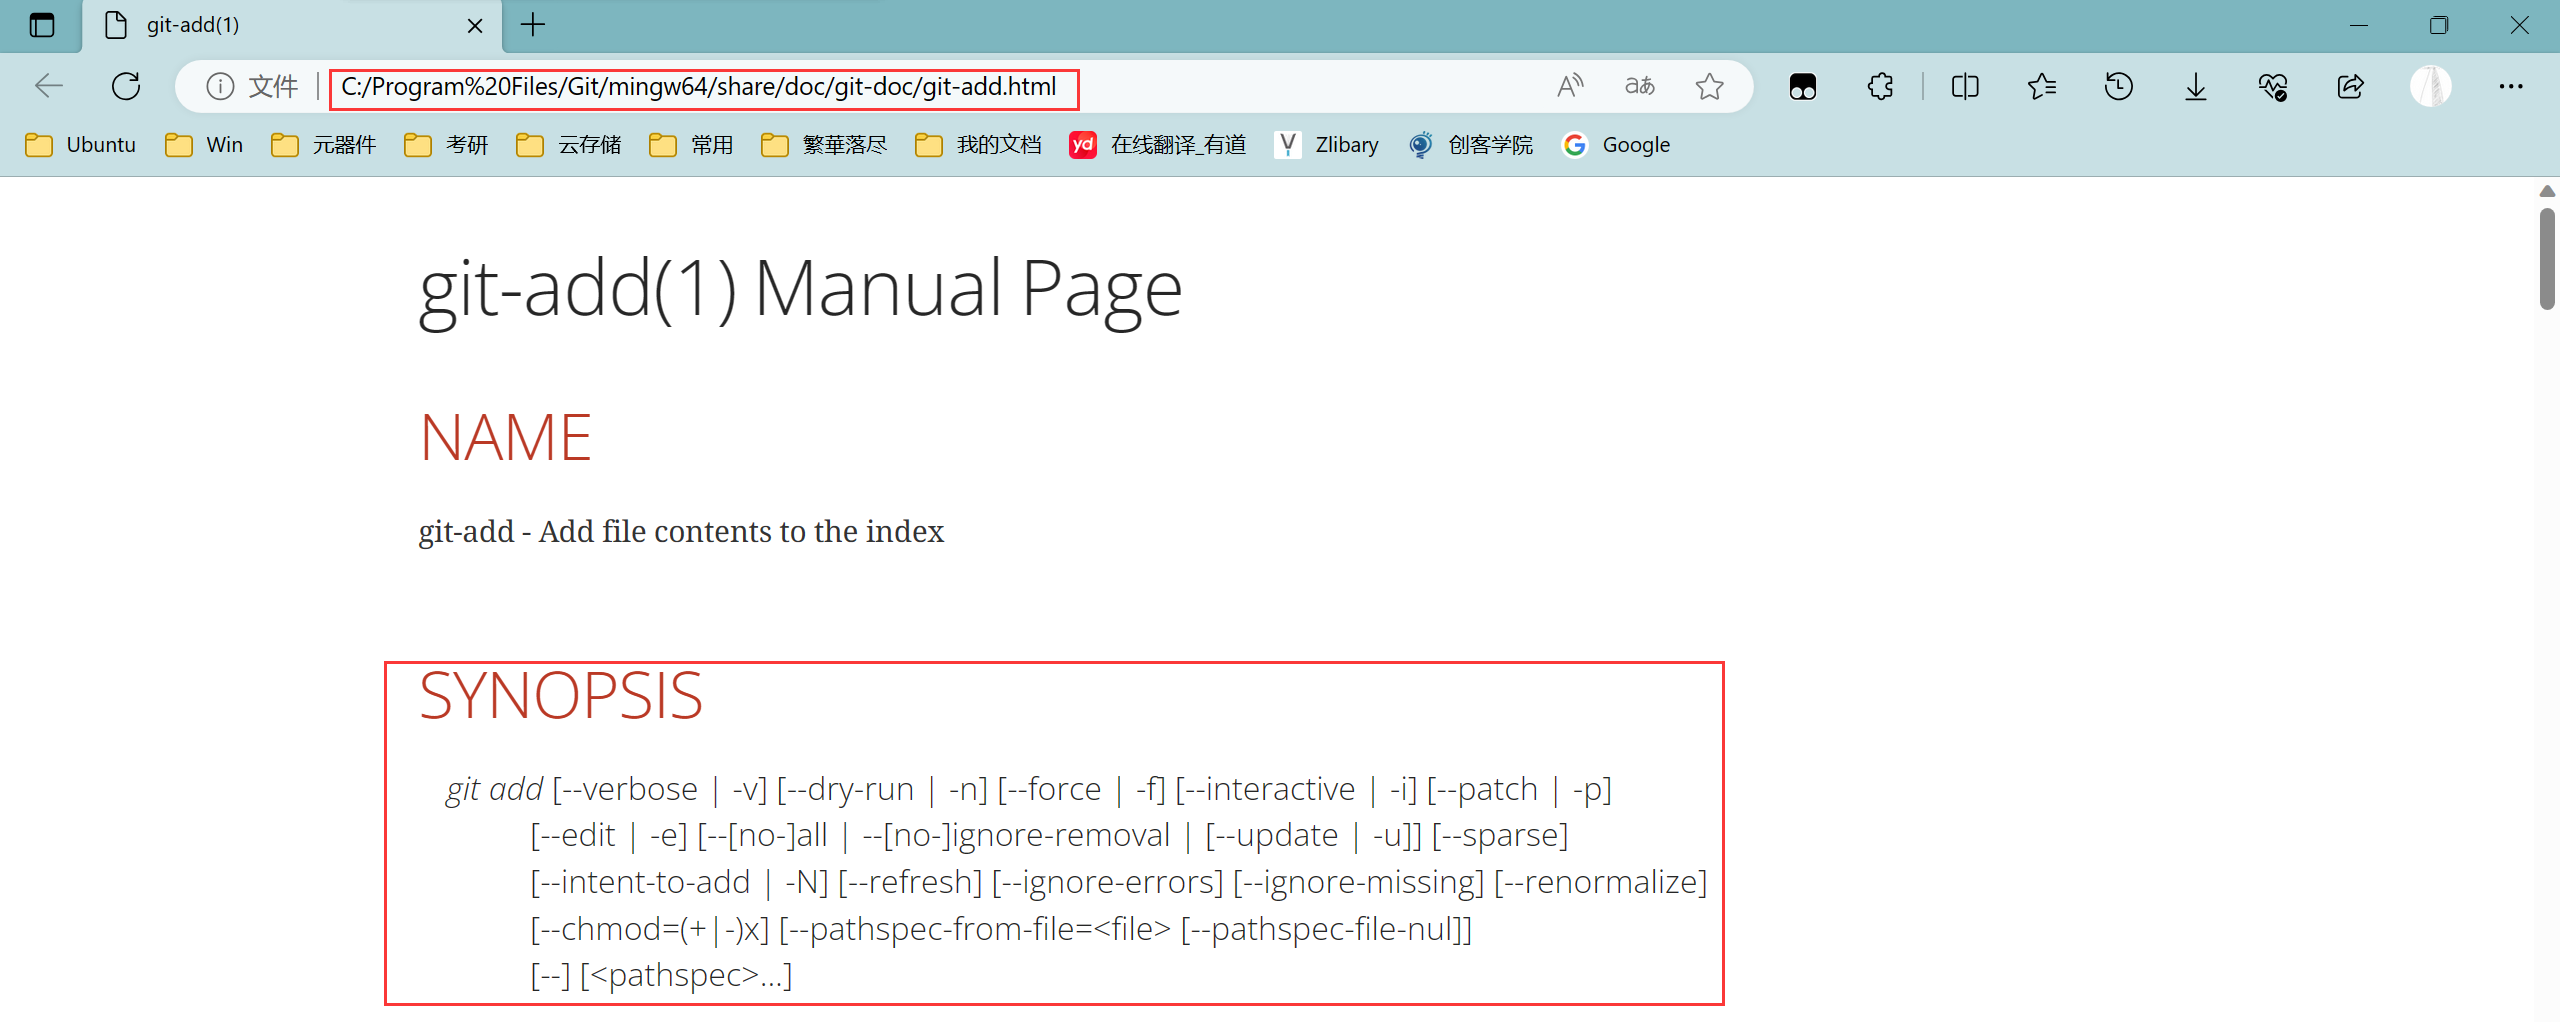Open the Google bookmark link
Image resolution: width=2560 pixels, height=1022 pixels.
click(x=1617, y=145)
